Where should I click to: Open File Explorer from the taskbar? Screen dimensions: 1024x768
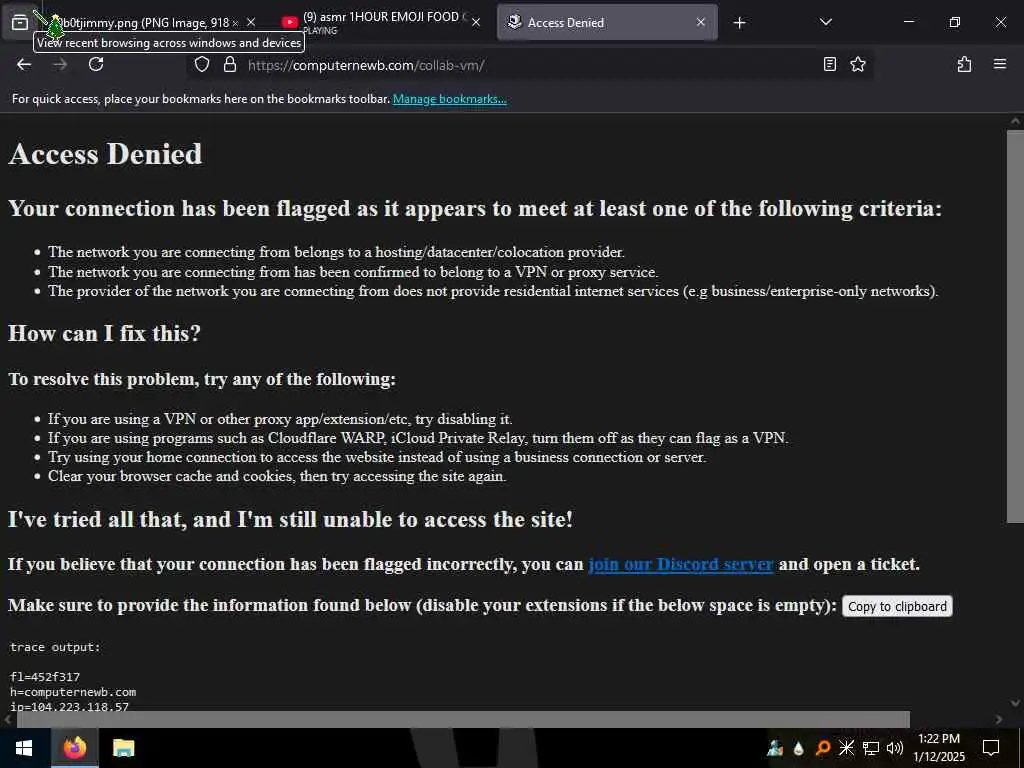point(123,748)
